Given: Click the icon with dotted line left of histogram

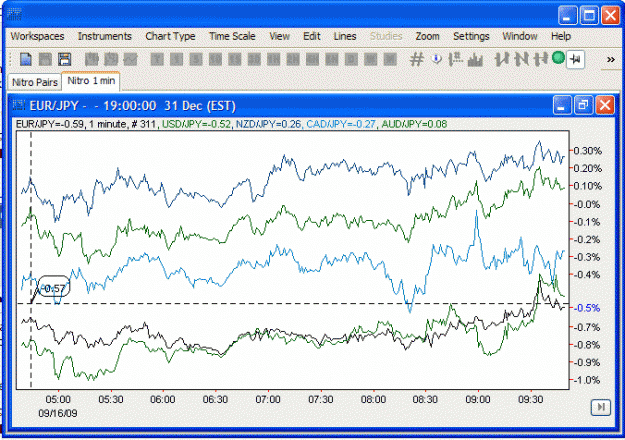Looking at the screenshot, I should (456, 59).
